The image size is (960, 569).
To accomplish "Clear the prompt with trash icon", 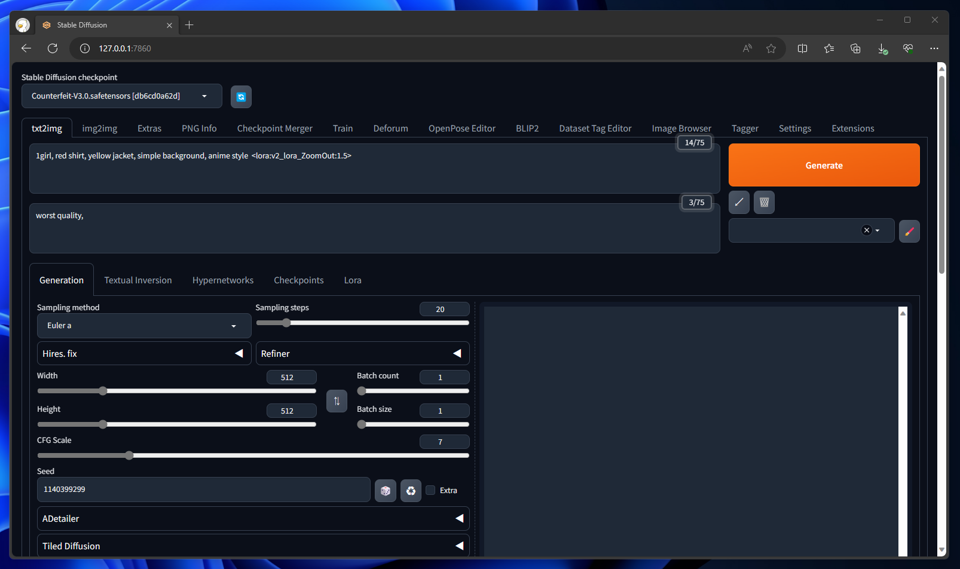I will click(x=764, y=202).
